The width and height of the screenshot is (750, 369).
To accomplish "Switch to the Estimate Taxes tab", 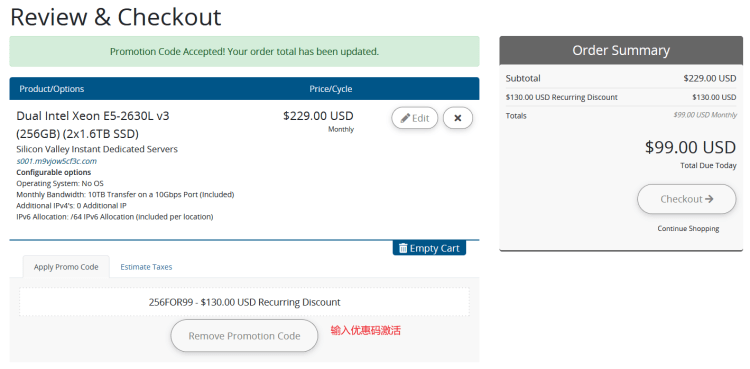I will pyautogui.click(x=146, y=267).
